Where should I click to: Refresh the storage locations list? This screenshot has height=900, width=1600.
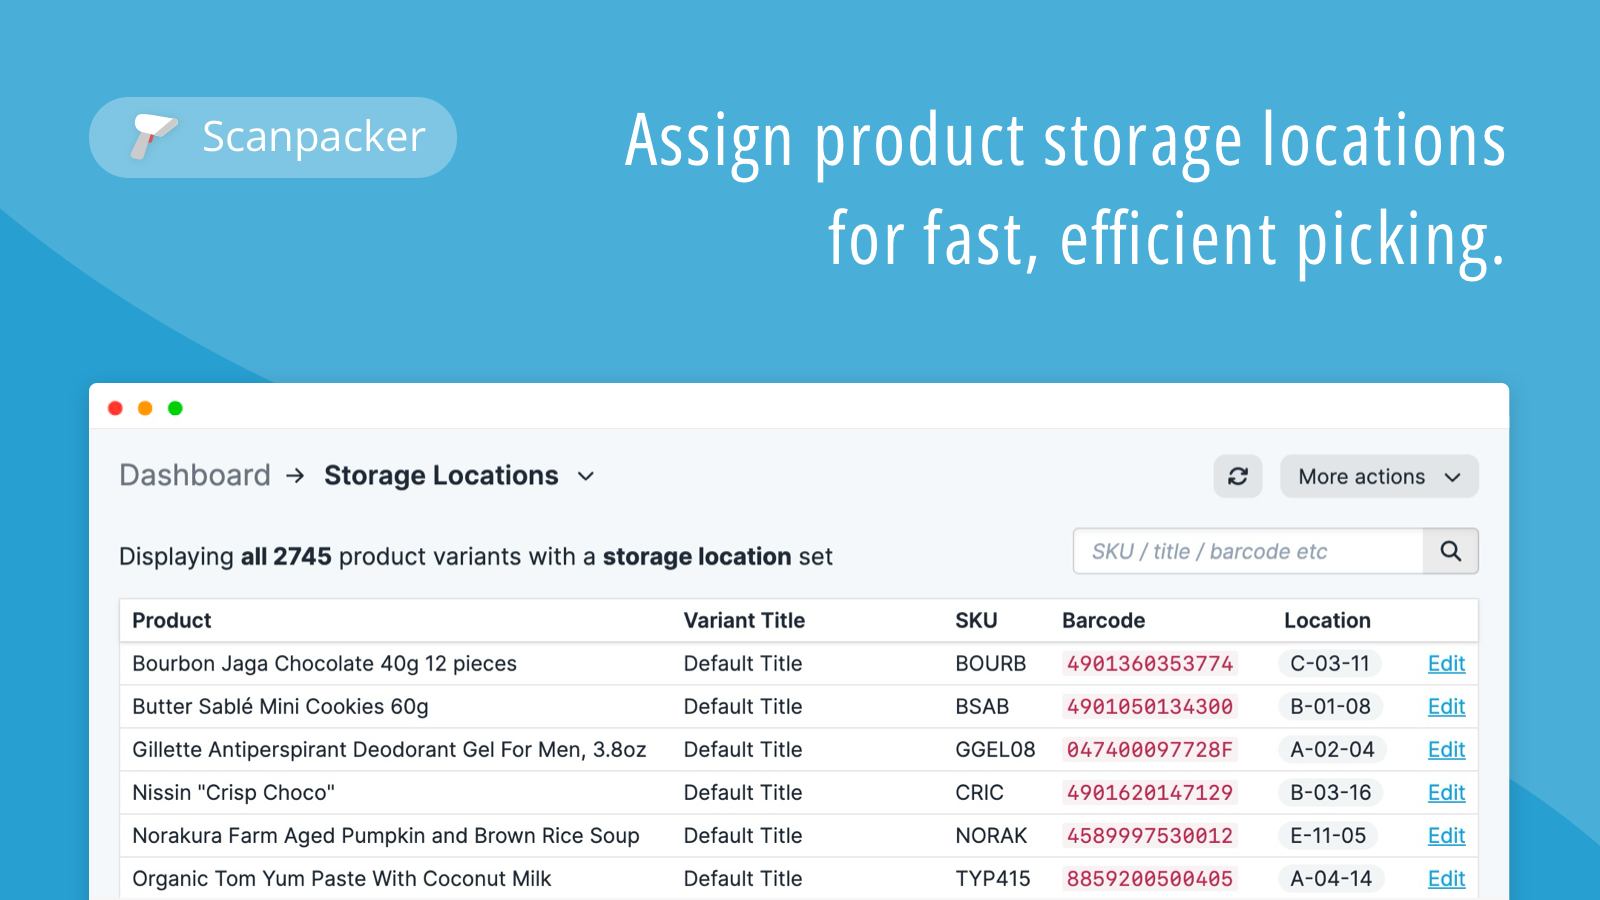(x=1238, y=476)
